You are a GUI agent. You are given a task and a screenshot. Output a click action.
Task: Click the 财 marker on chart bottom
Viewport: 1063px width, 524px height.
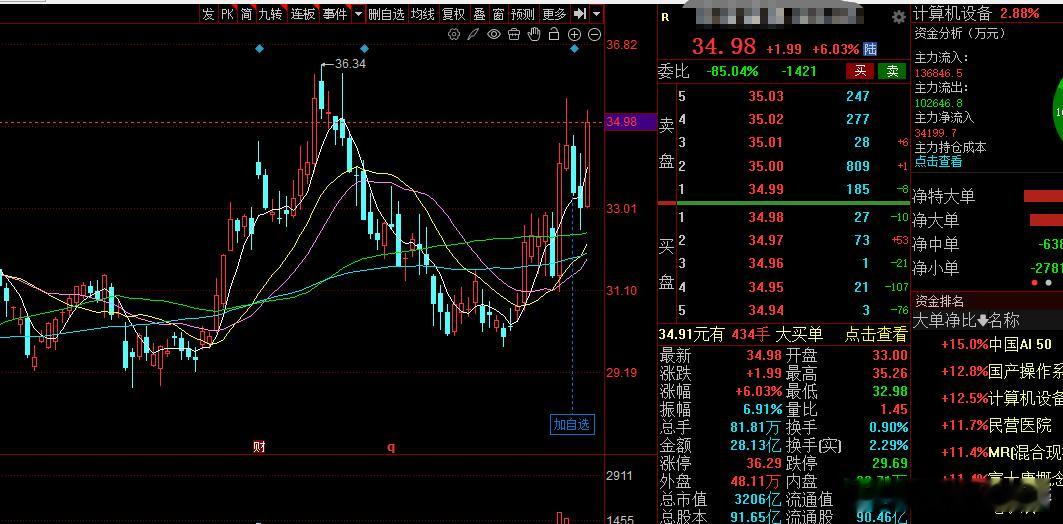click(x=259, y=446)
